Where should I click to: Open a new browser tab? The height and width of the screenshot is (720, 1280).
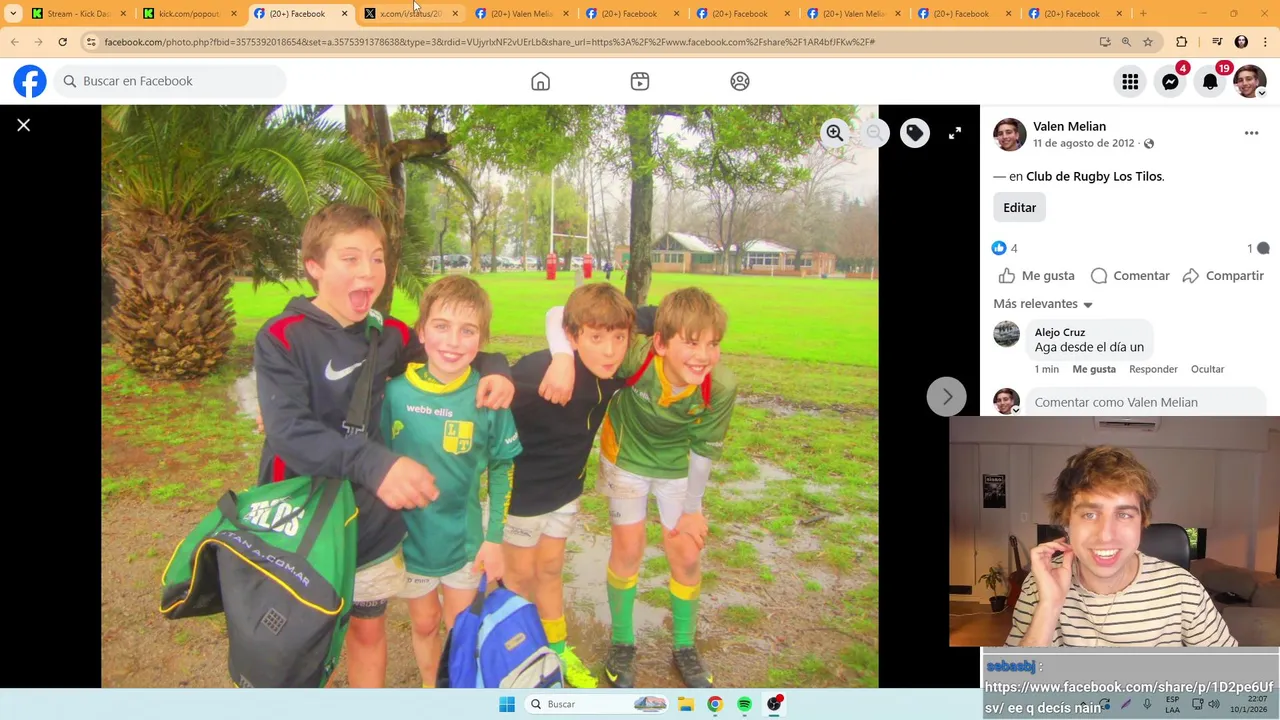(1143, 14)
